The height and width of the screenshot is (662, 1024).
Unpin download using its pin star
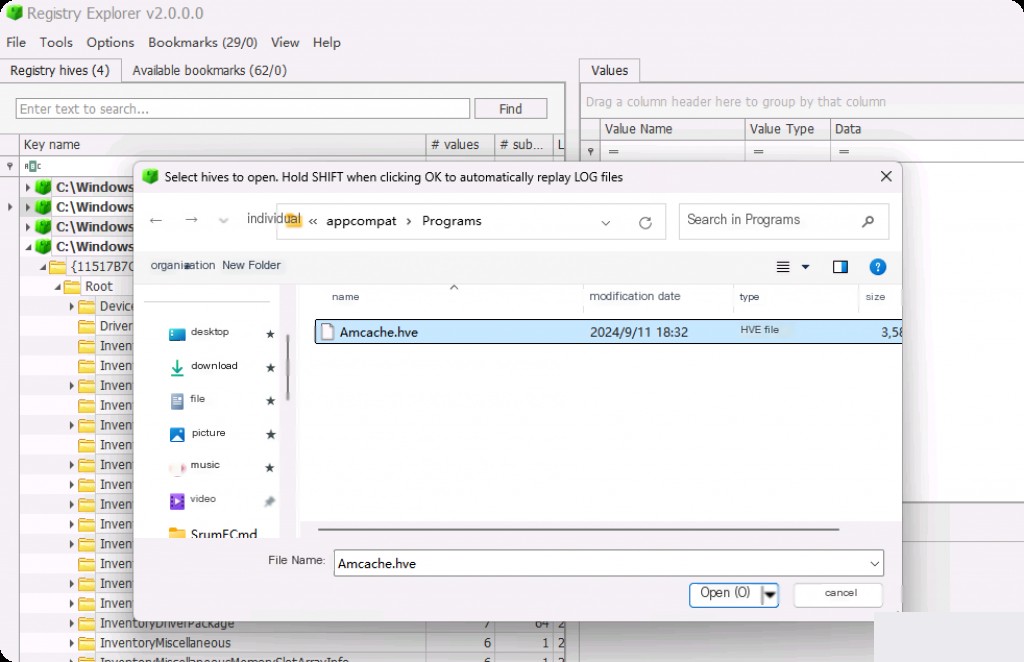270,368
